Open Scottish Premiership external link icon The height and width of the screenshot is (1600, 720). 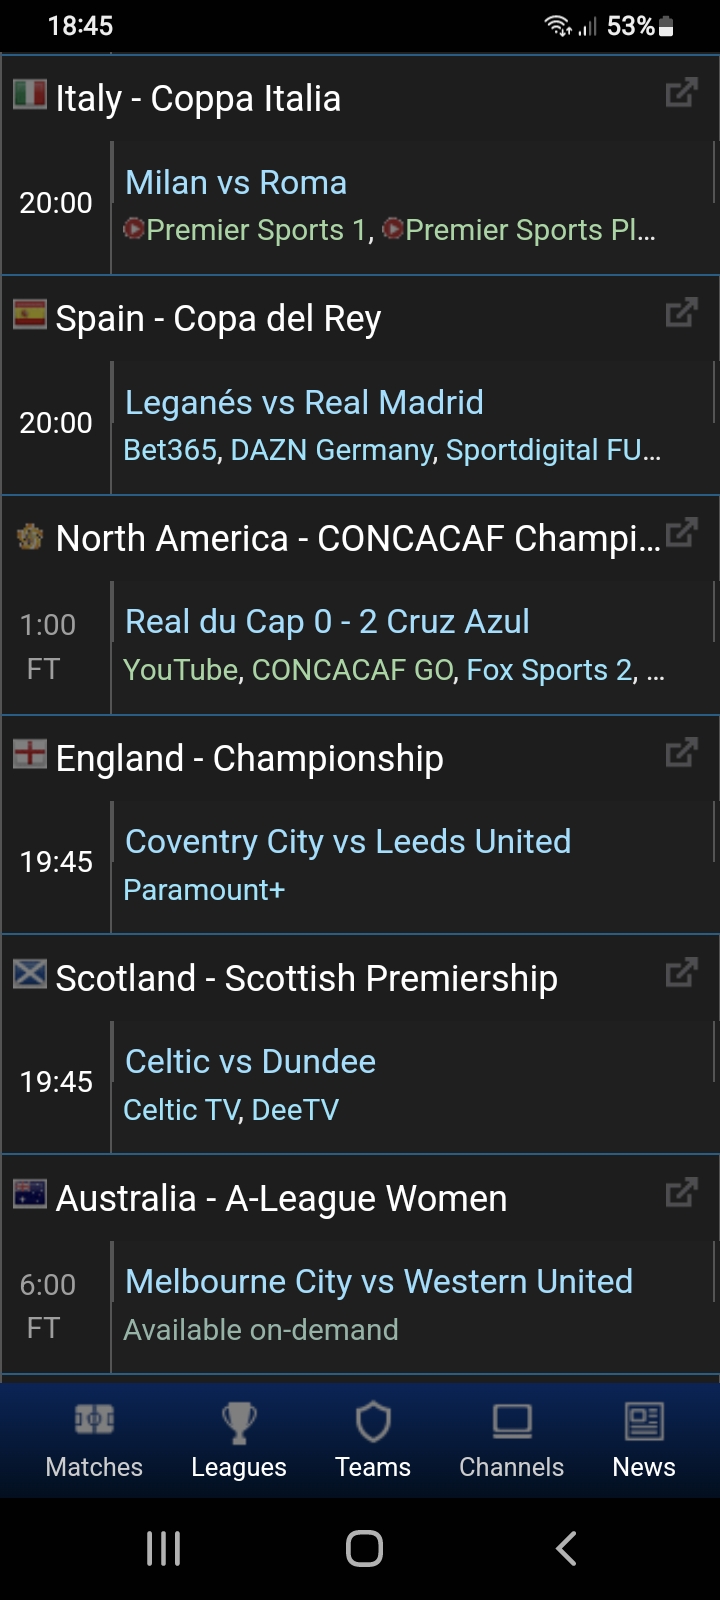(681, 972)
